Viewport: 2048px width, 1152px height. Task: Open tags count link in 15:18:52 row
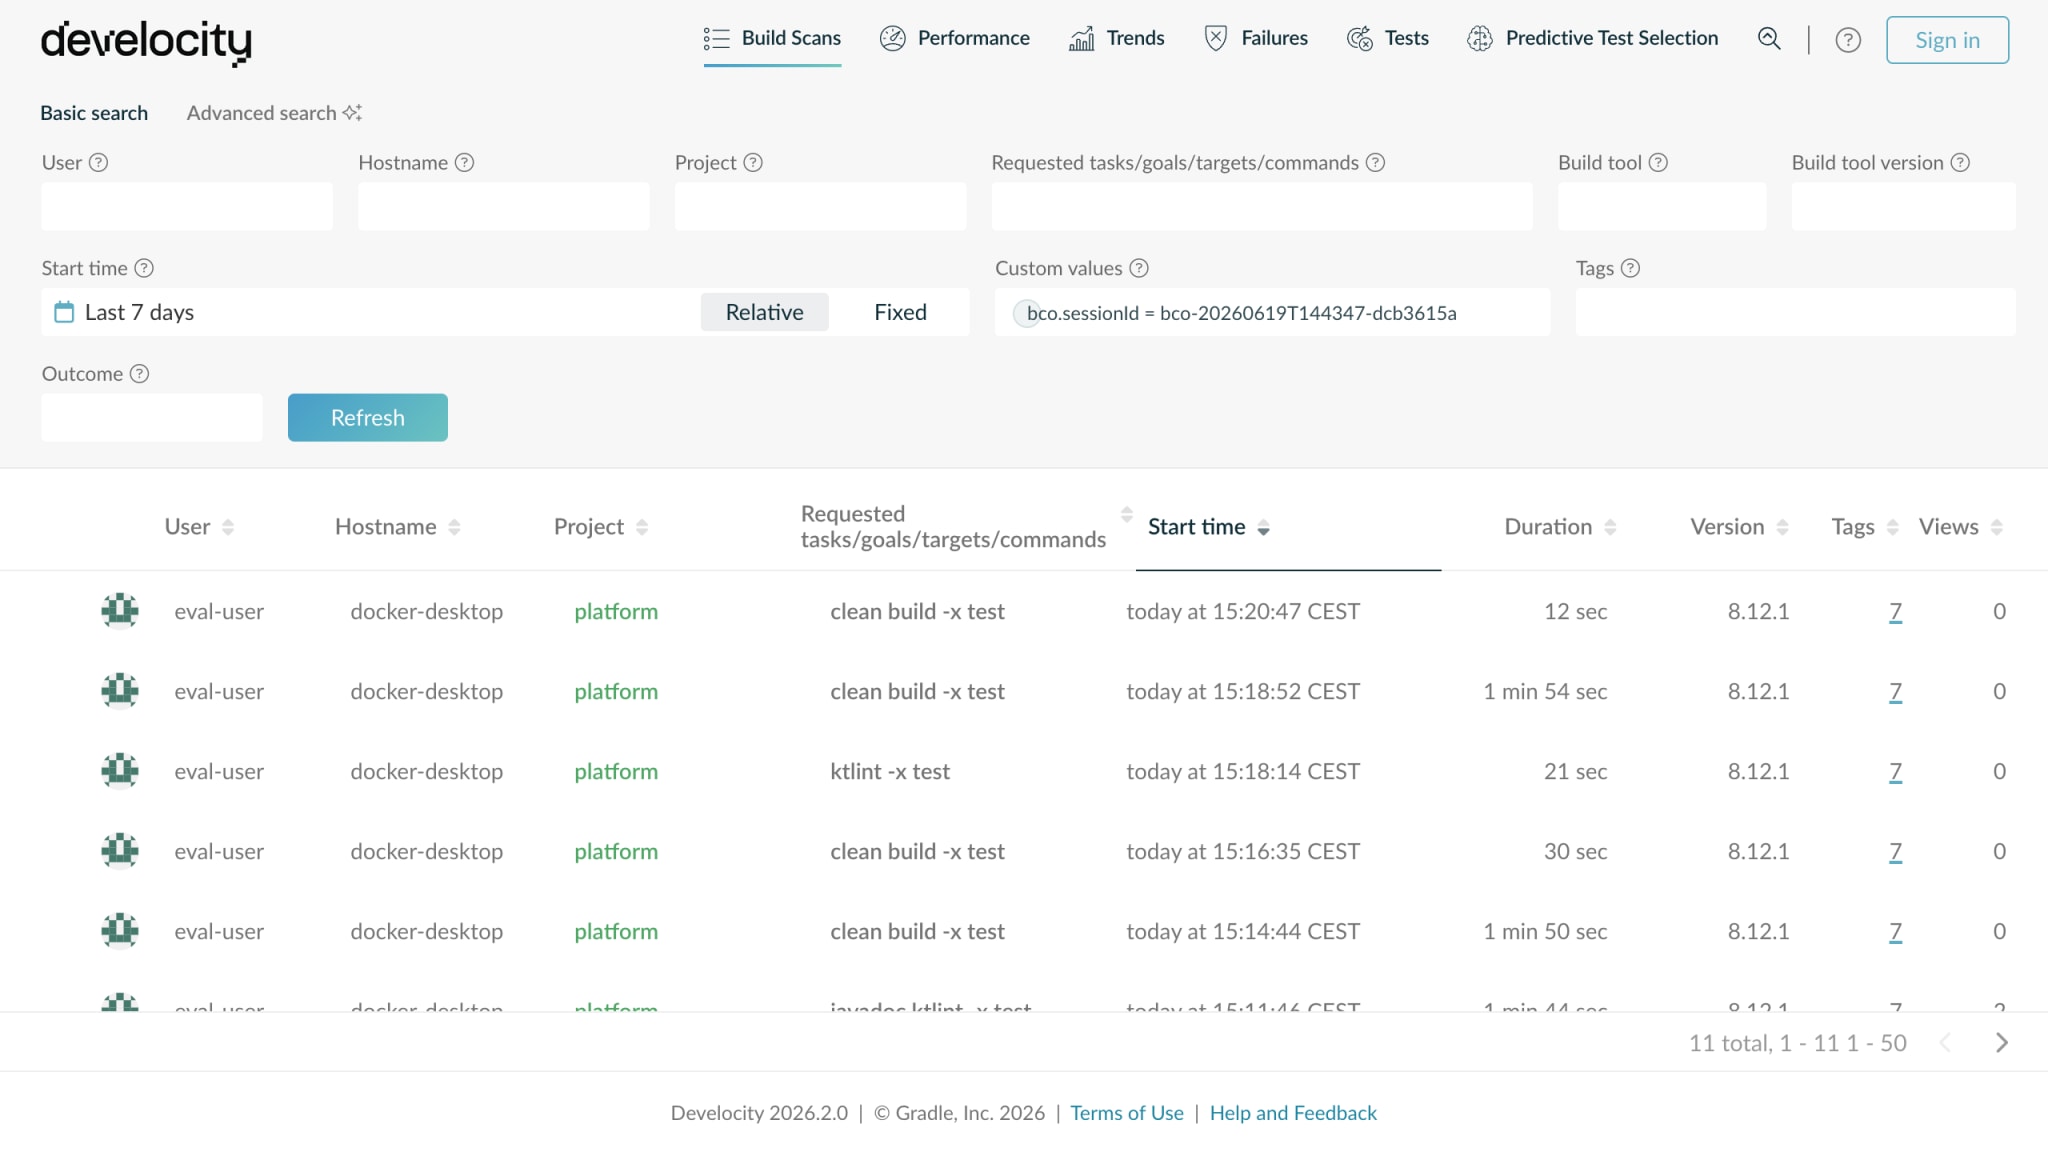point(1895,691)
